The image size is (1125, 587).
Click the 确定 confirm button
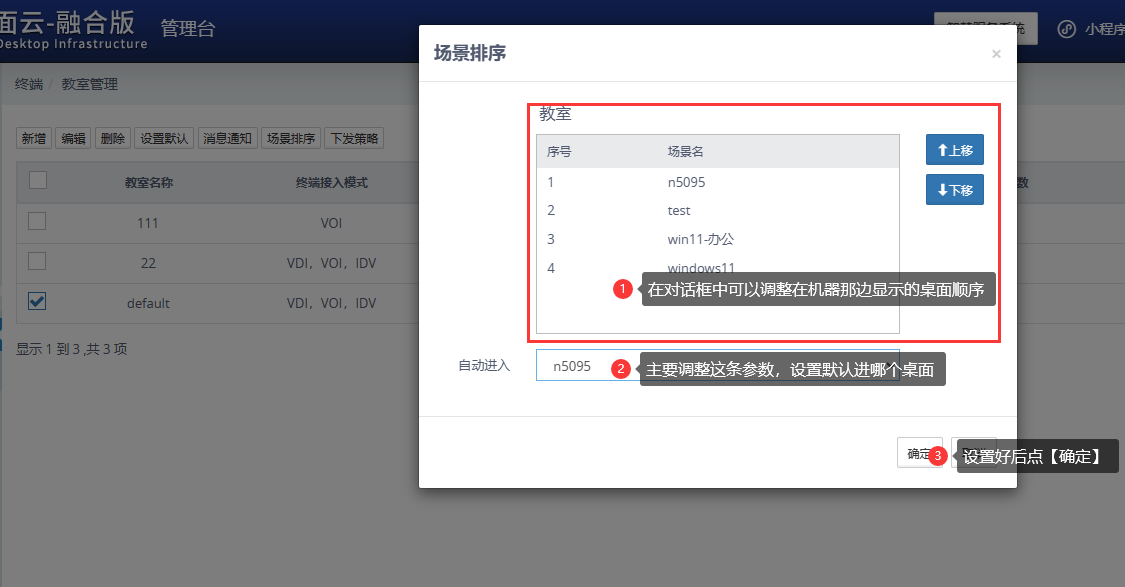click(918, 453)
